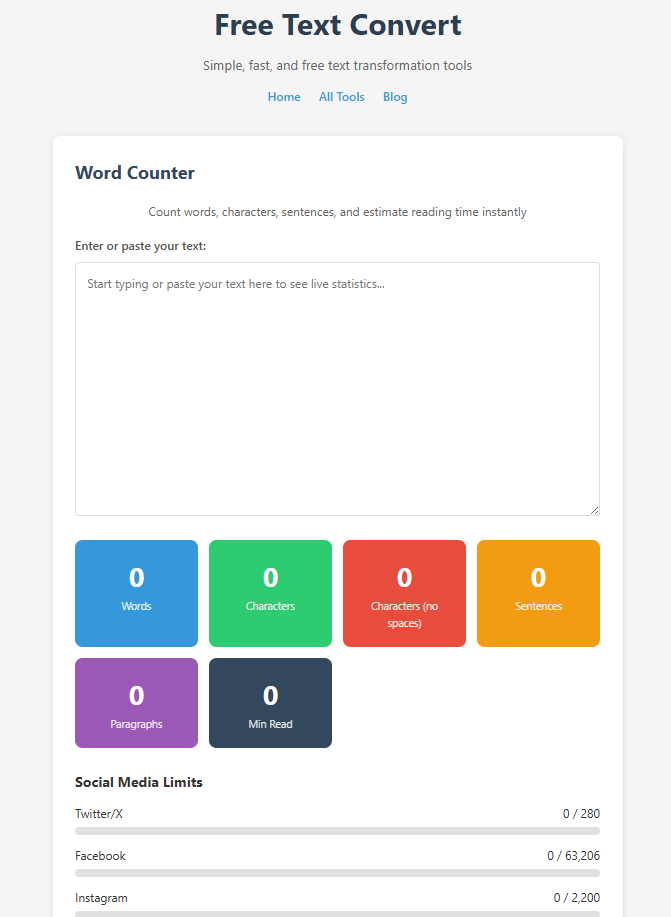The height and width of the screenshot is (917, 671).
Task: Click the Facebook limit label
Action: click(100, 856)
